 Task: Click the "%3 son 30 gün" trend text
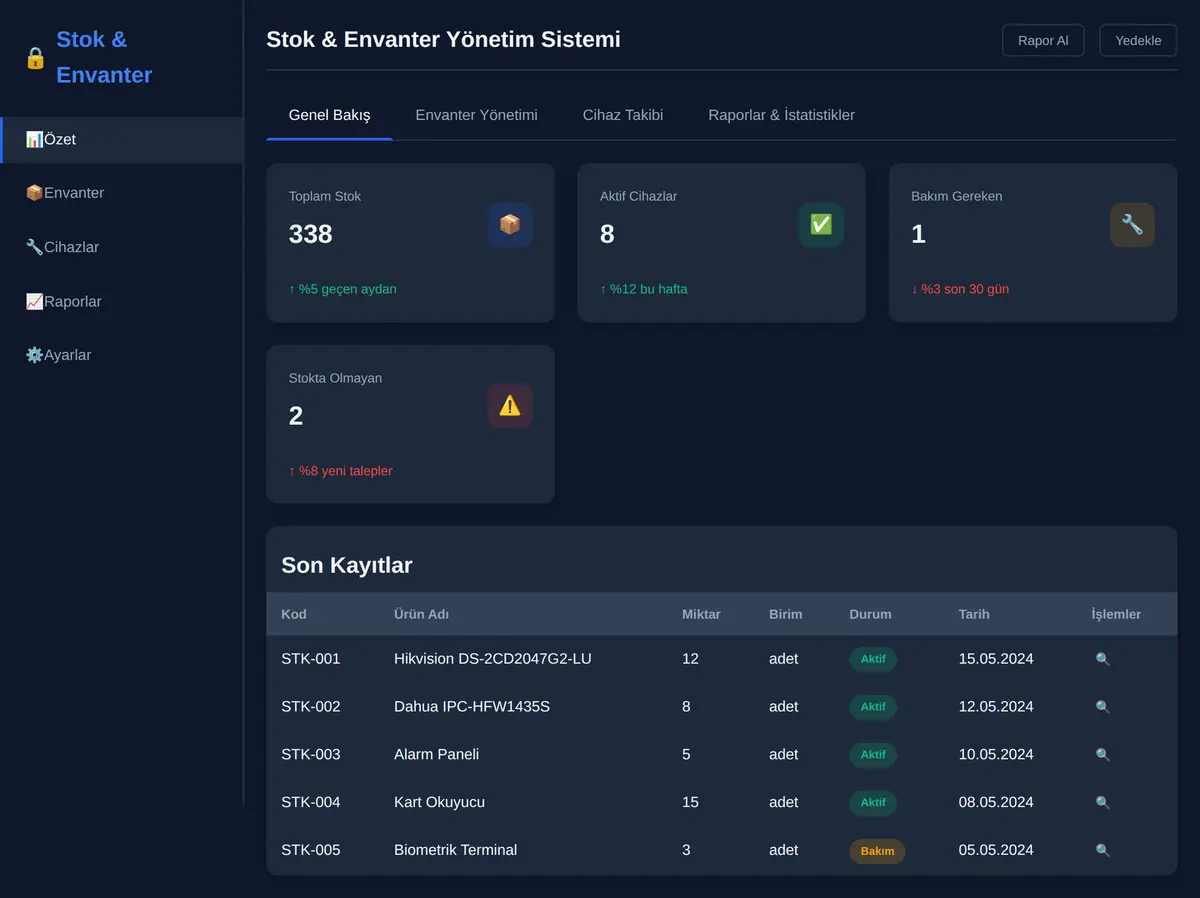(x=960, y=289)
